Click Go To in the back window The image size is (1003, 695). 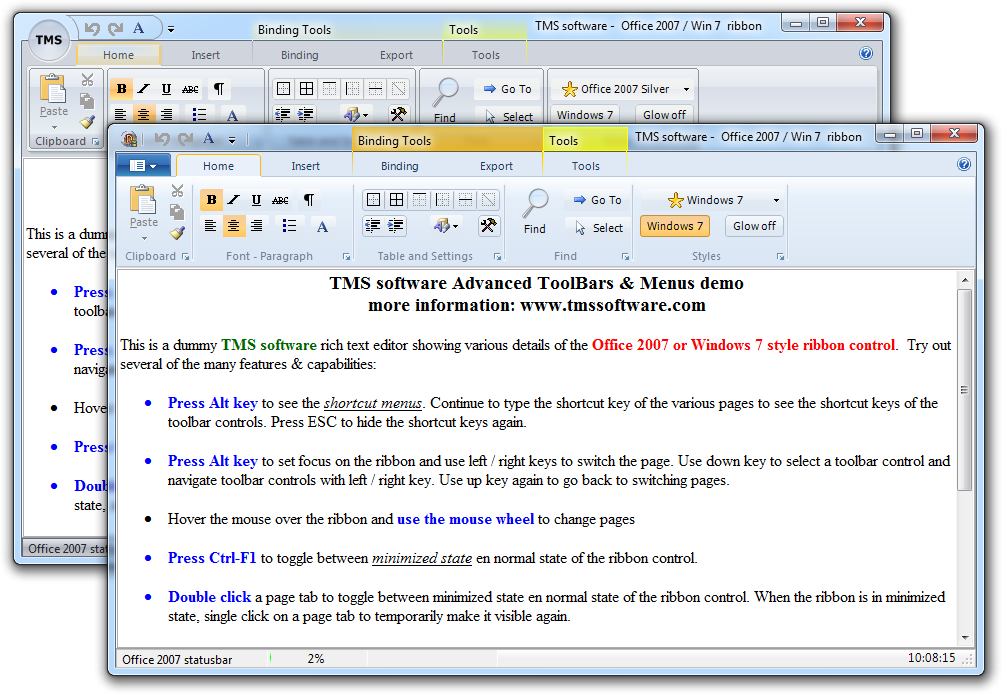click(x=508, y=89)
